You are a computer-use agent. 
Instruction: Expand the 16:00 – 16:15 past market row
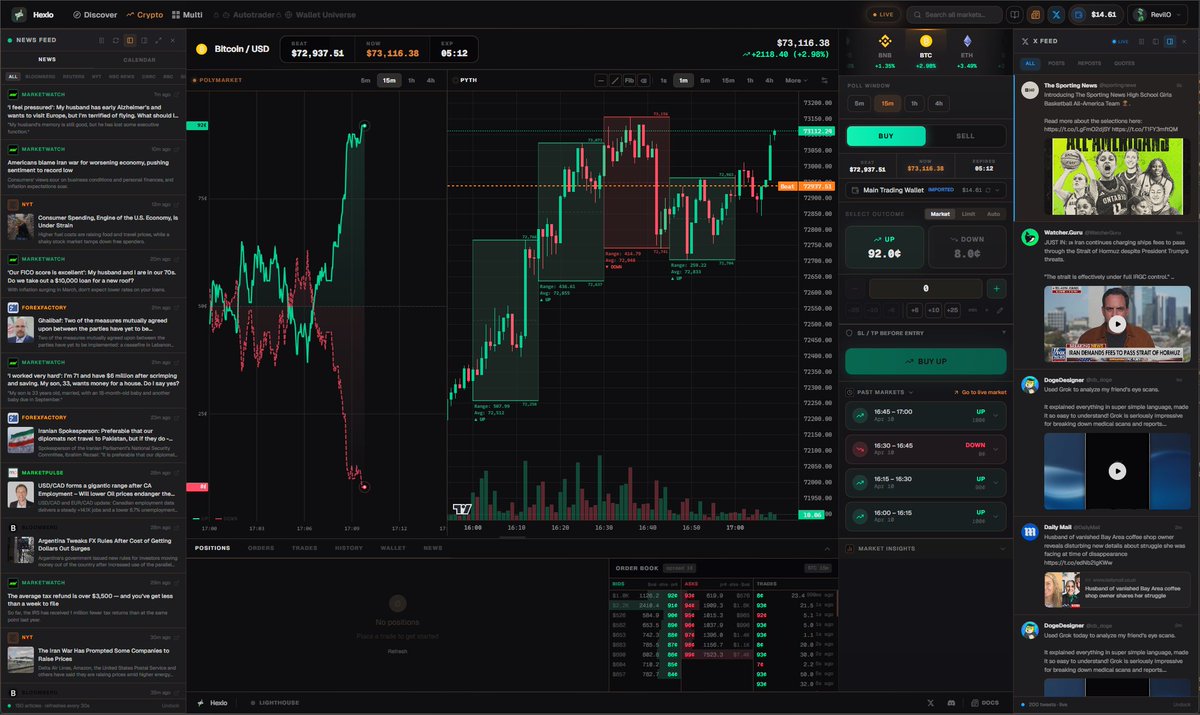click(x=926, y=516)
